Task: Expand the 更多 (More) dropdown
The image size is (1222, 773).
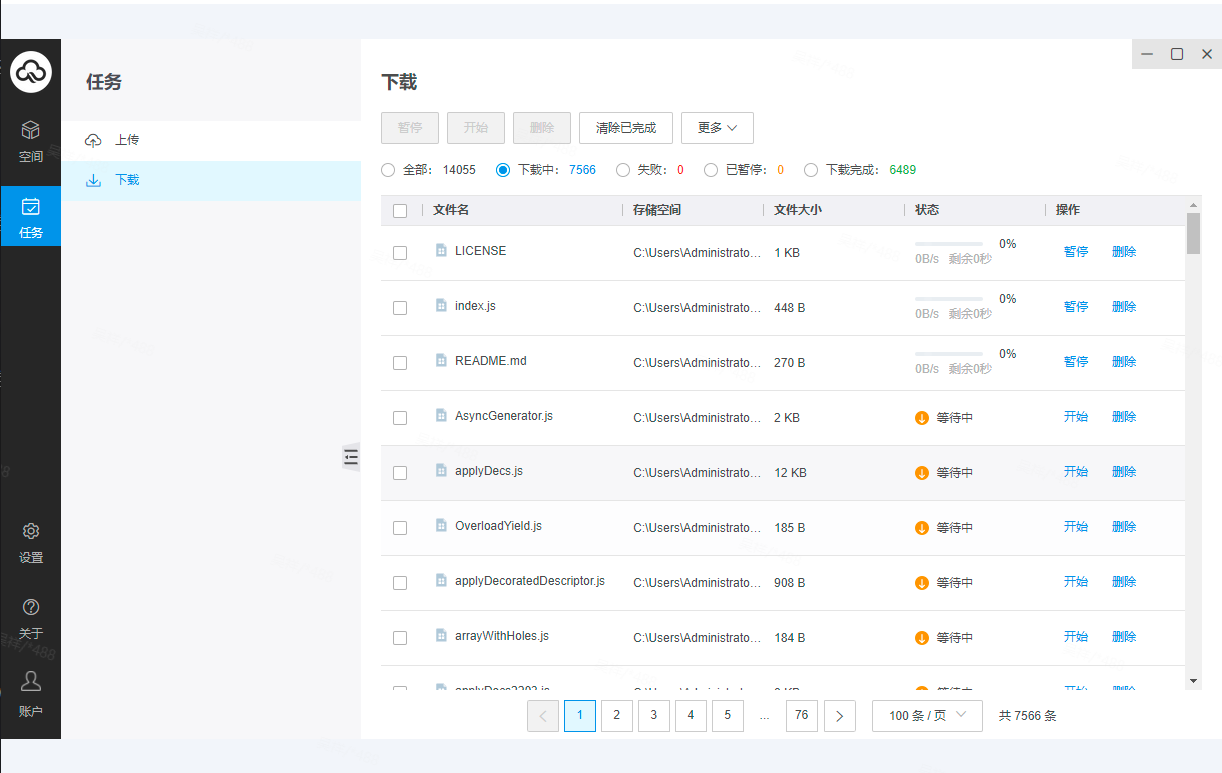Action: click(717, 128)
